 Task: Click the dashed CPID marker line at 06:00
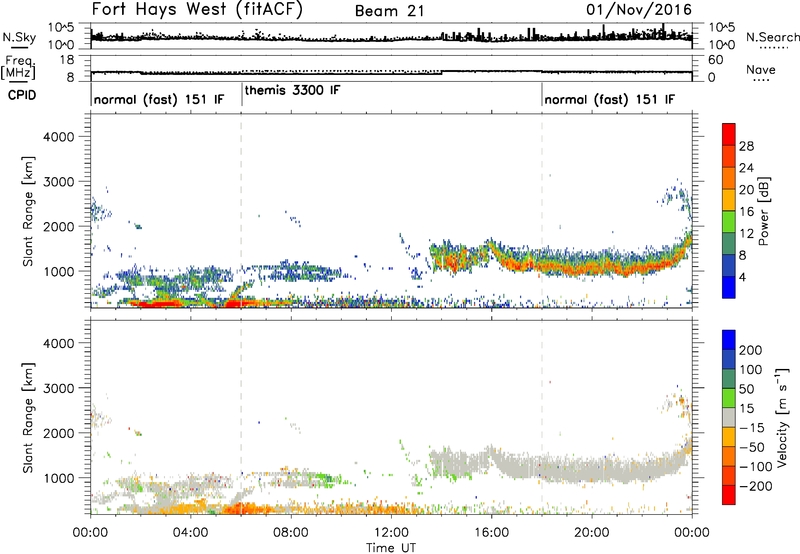click(241, 209)
